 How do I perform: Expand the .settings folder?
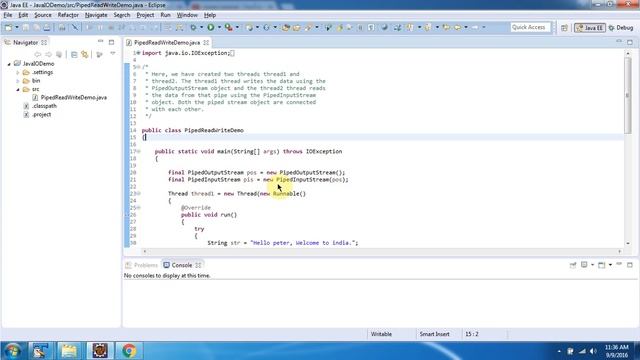[18, 73]
